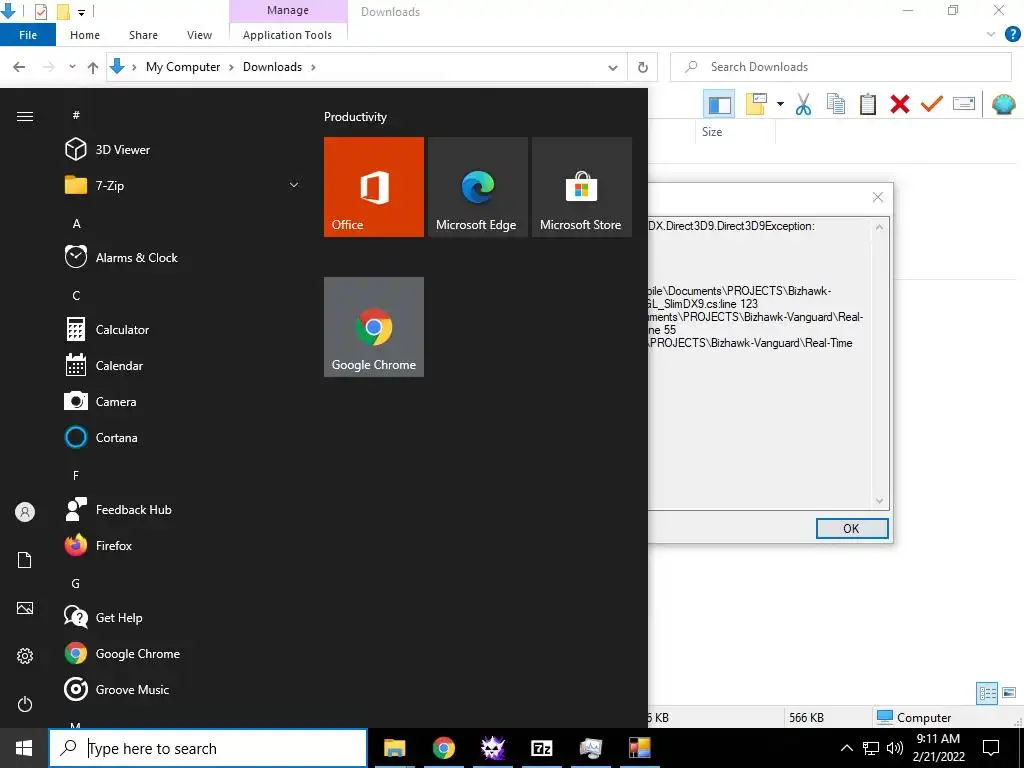This screenshot has height=768, width=1024.
Task: Open Pictures shortcut in Start sidebar
Action: tap(25, 608)
